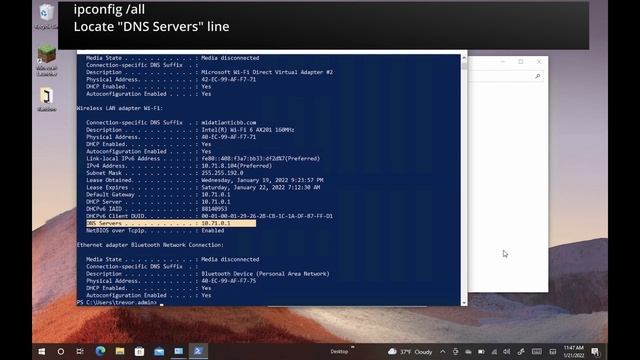Screen dimensions: 640x360
Task: Open the Mail app from the taskbar
Action: (x=159, y=351)
